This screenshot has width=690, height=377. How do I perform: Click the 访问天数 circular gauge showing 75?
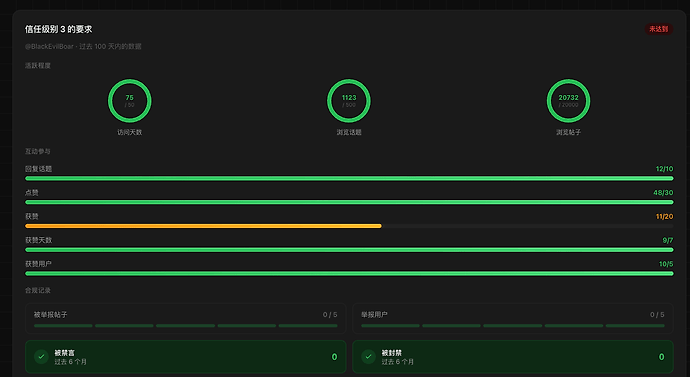point(129,101)
